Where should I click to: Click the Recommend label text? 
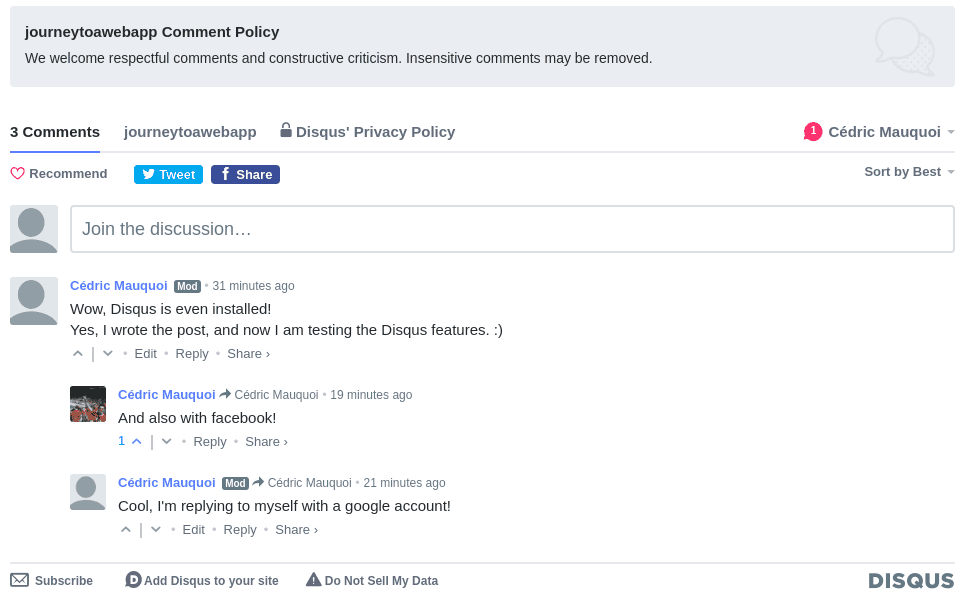[68, 174]
